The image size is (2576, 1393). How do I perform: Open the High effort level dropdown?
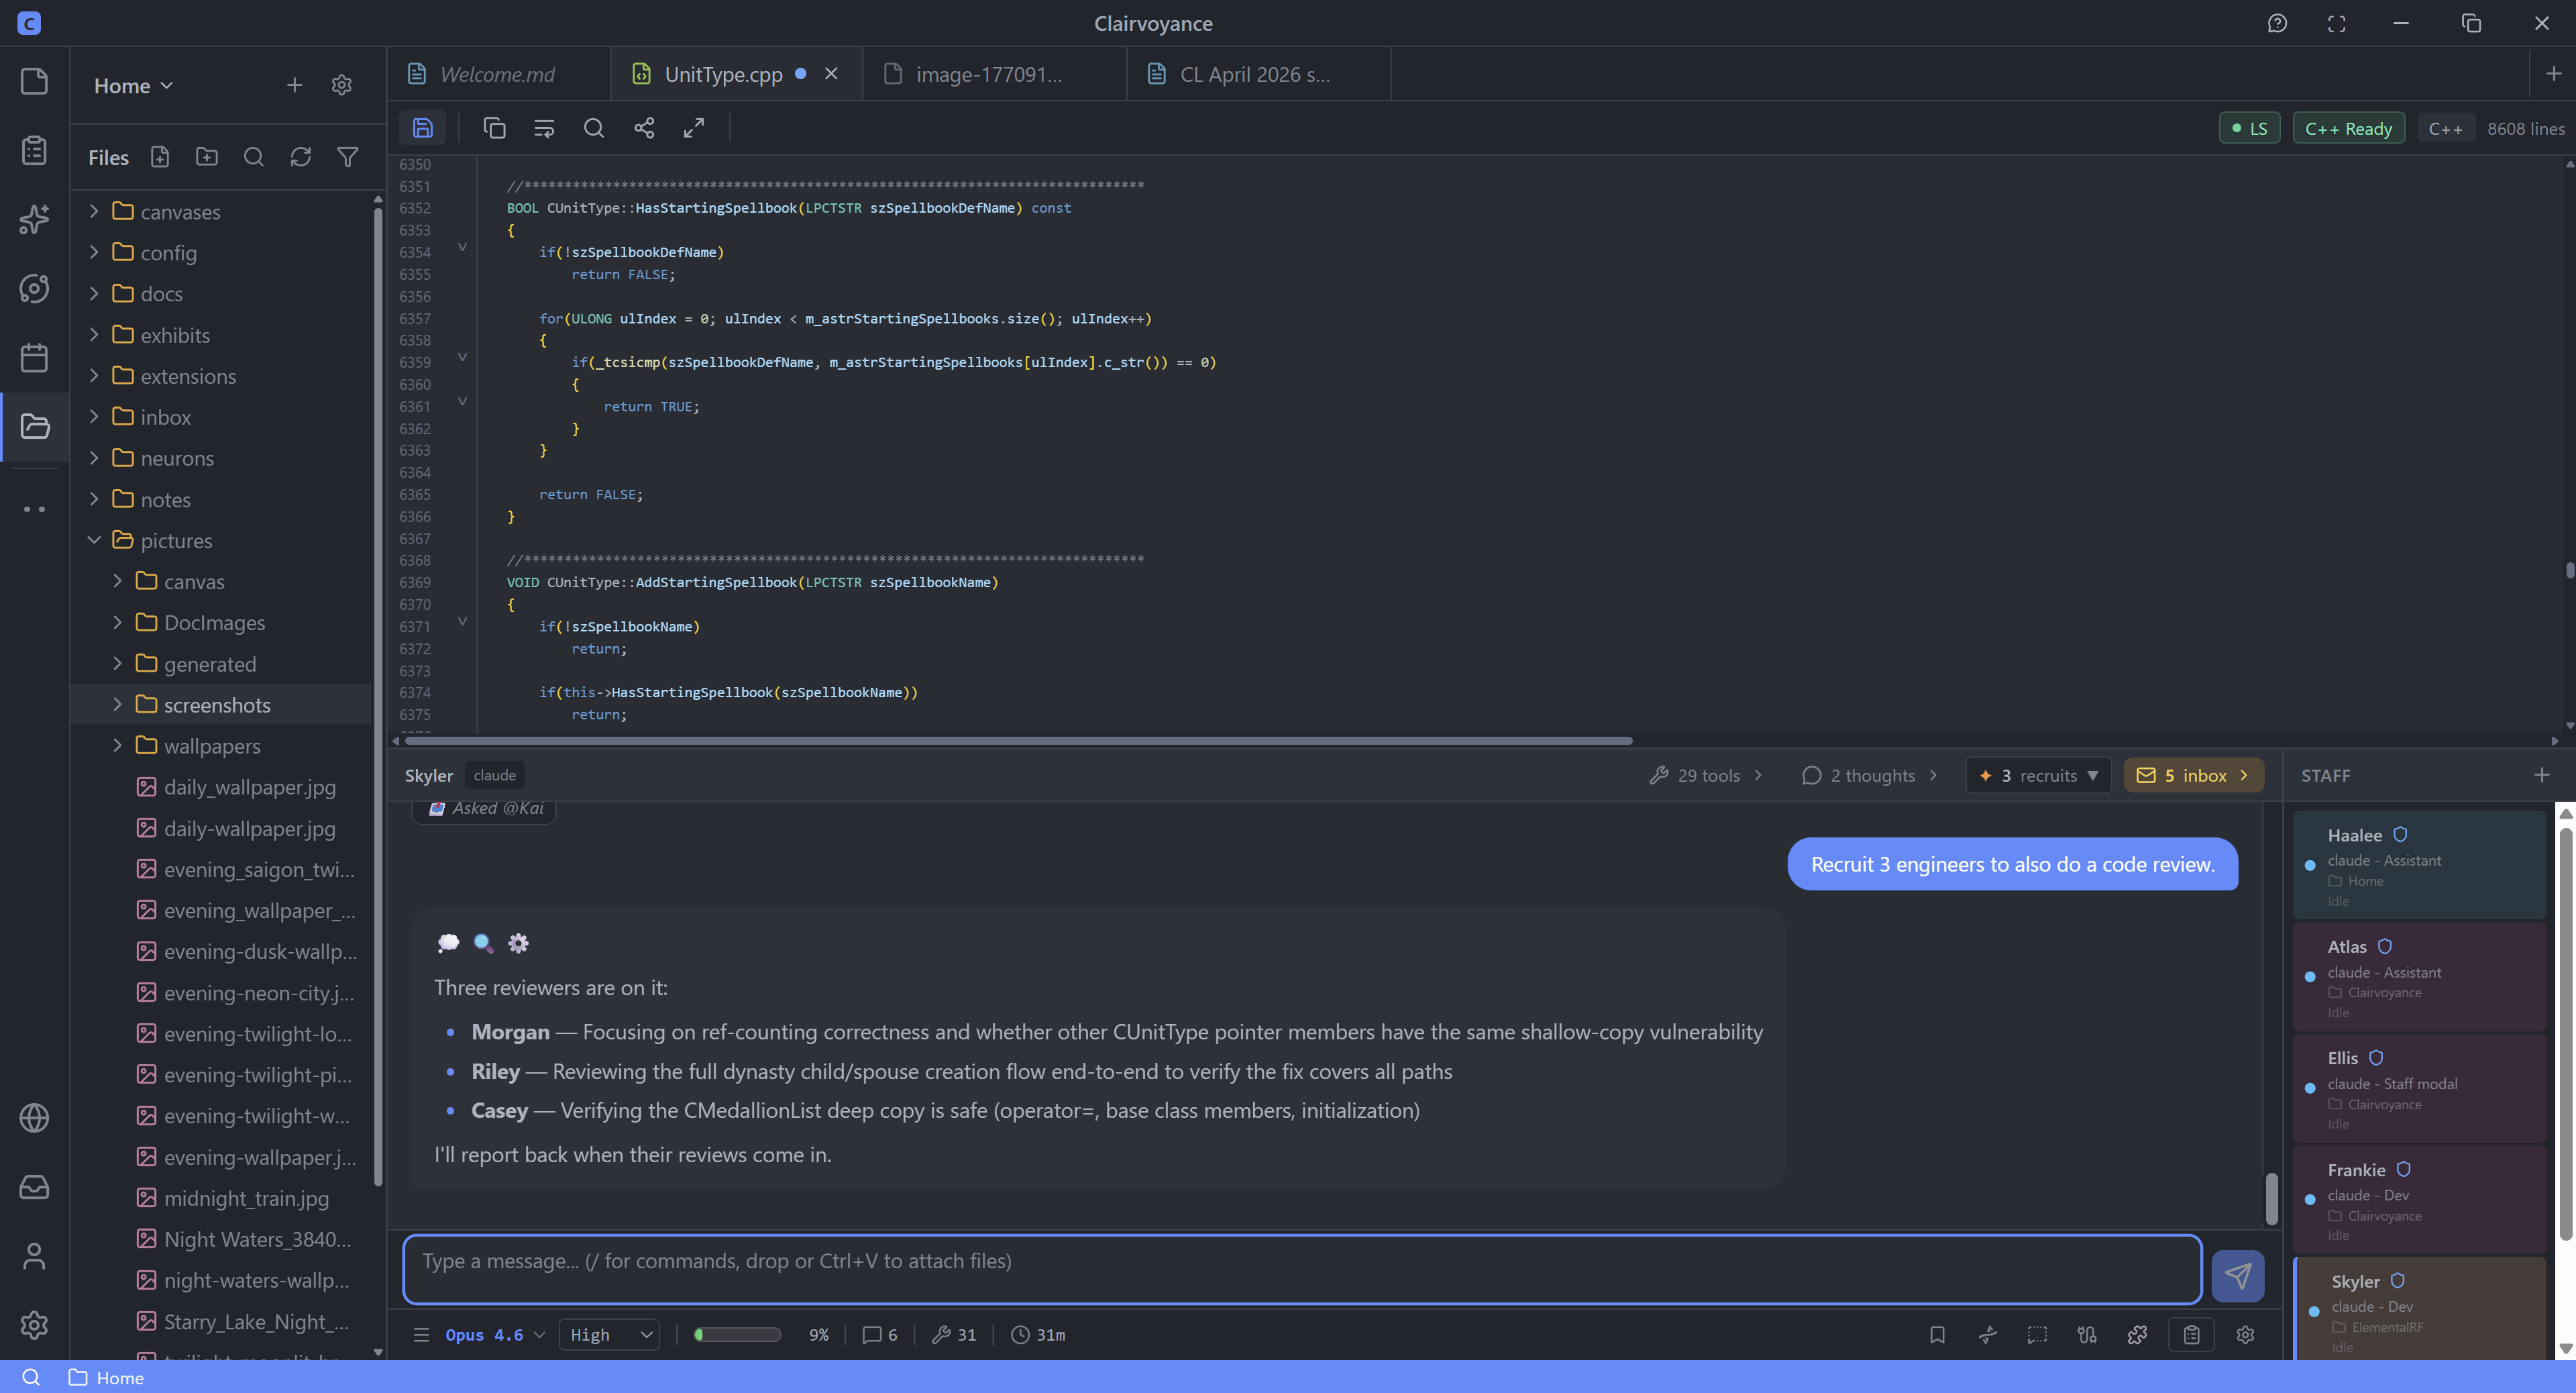click(x=610, y=1335)
